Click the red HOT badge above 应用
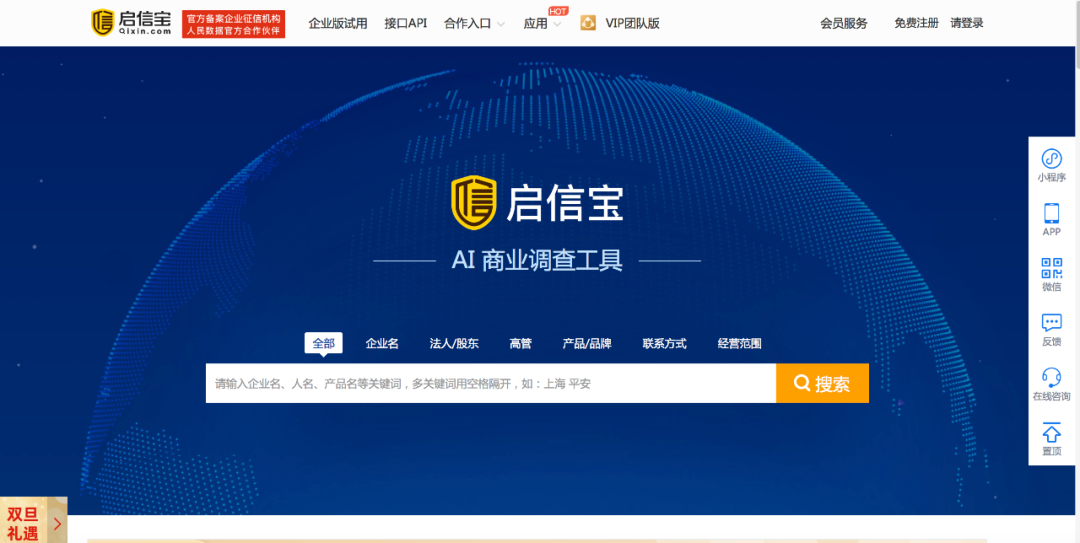This screenshot has height=543, width=1080. tap(557, 11)
